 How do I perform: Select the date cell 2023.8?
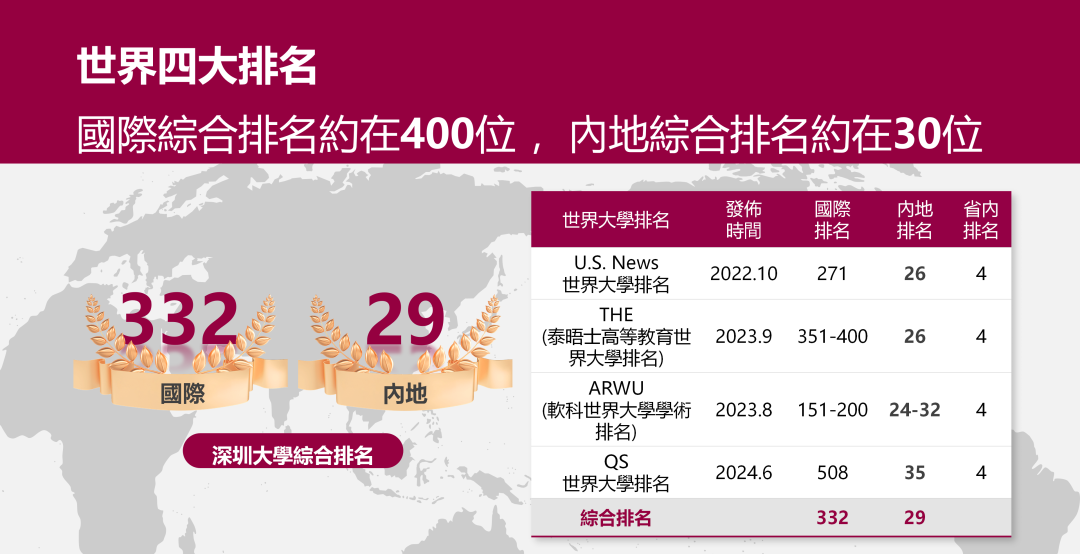coord(743,410)
